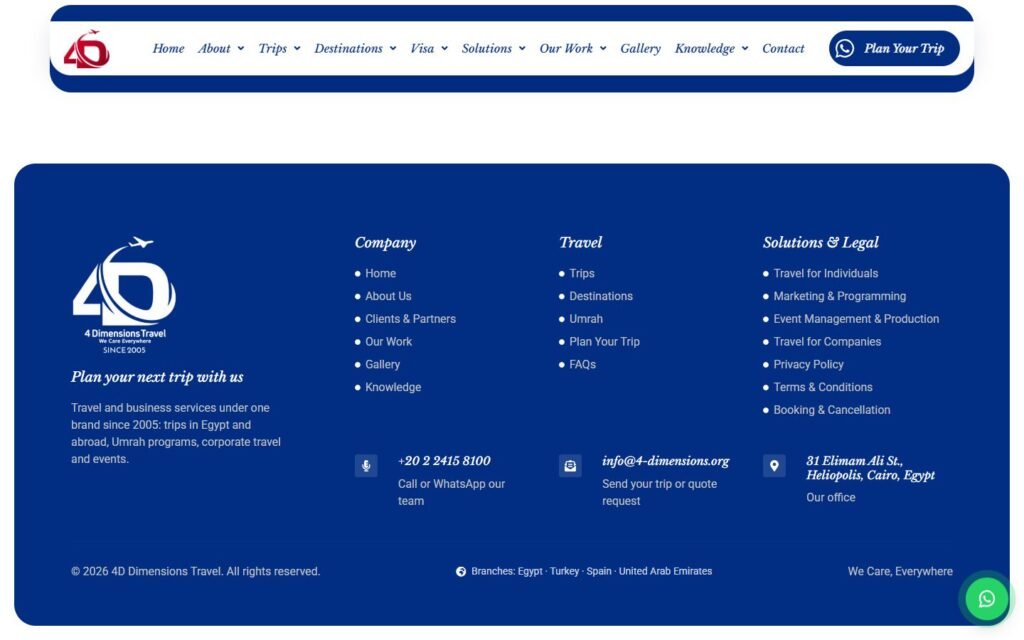Click 'Call or WhatsApp our team' caption
Screen dimensions: 1024x640
pyautogui.click(x=451, y=493)
